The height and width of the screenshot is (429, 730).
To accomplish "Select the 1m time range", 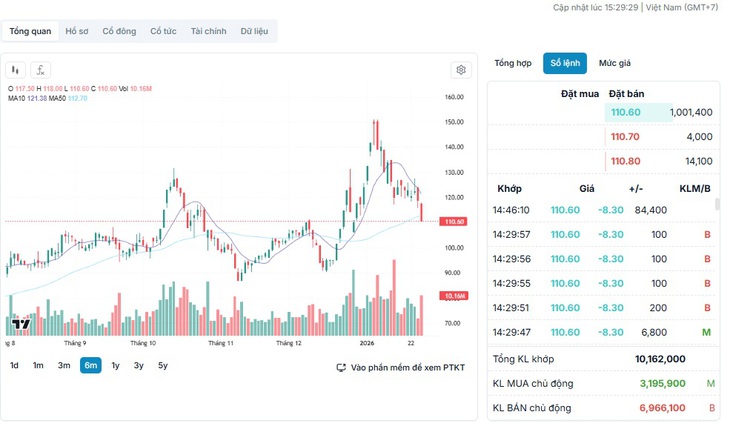I will 38,366.
